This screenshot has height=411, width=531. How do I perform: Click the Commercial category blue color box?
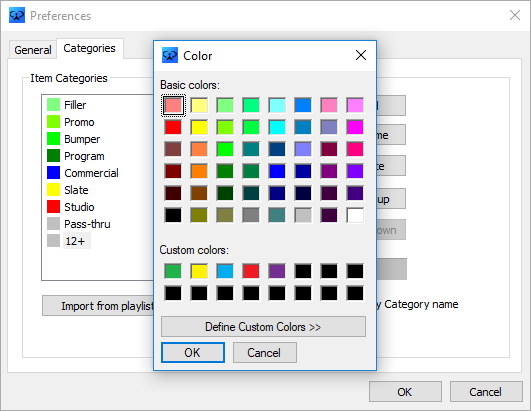pos(54,173)
